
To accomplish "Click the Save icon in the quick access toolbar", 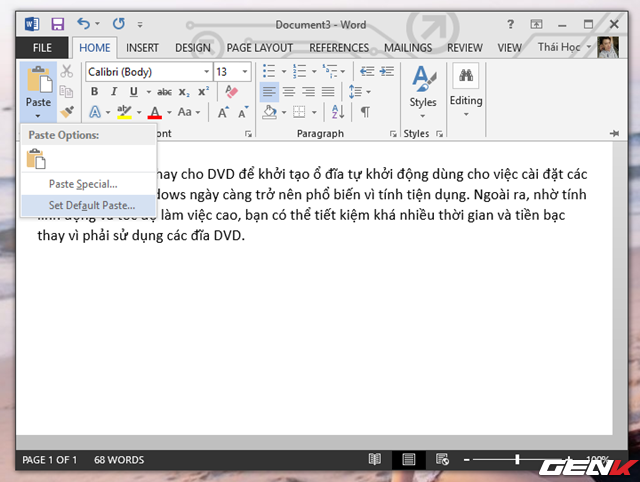I will (57, 24).
